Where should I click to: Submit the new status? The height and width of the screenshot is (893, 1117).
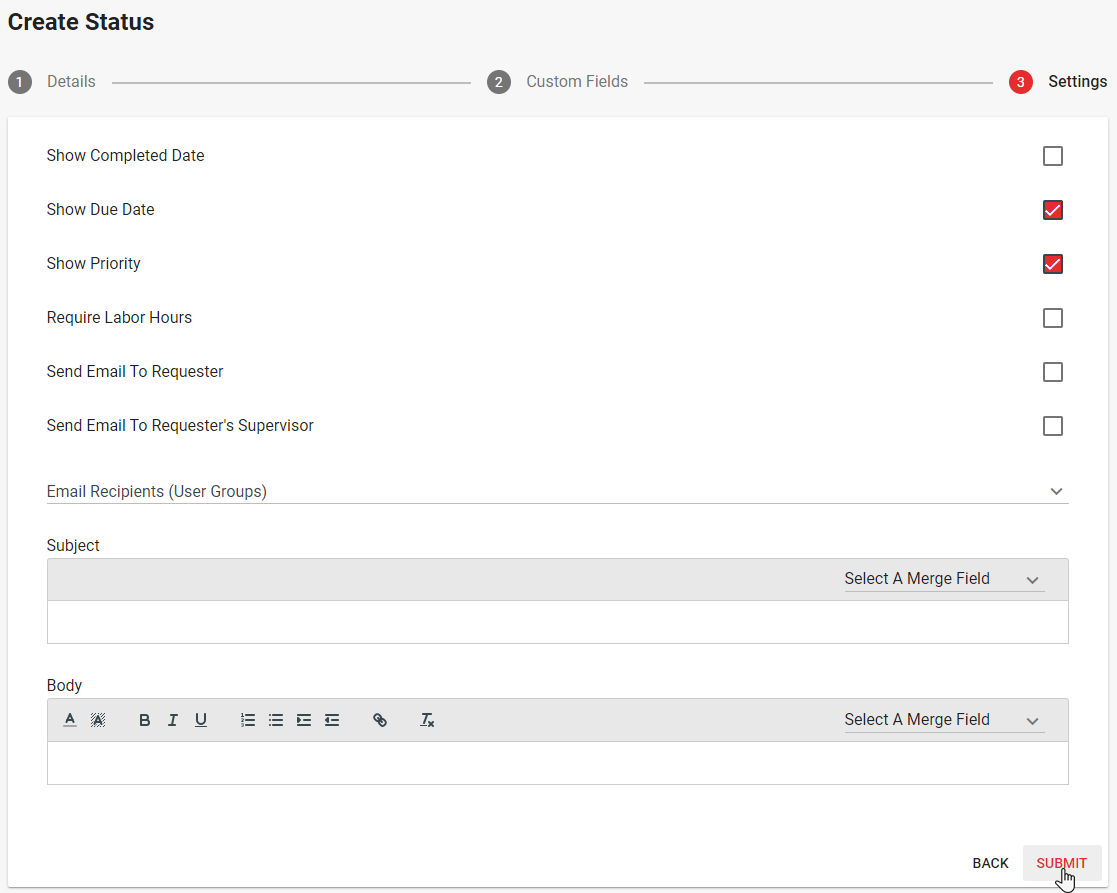pyautogui.click(x=1062, y=862)
